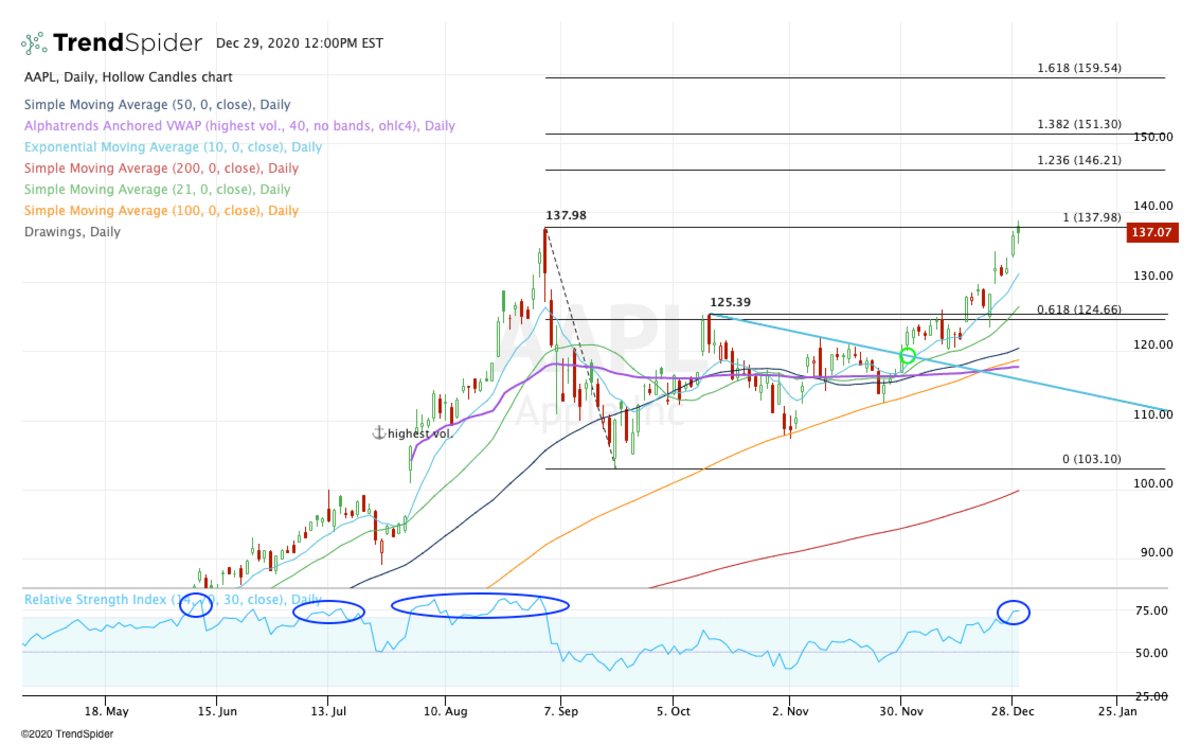Click the 0.618 (124.66) Fibonacci level label
1200x744 pixels.
click(x=1079, y=309)
